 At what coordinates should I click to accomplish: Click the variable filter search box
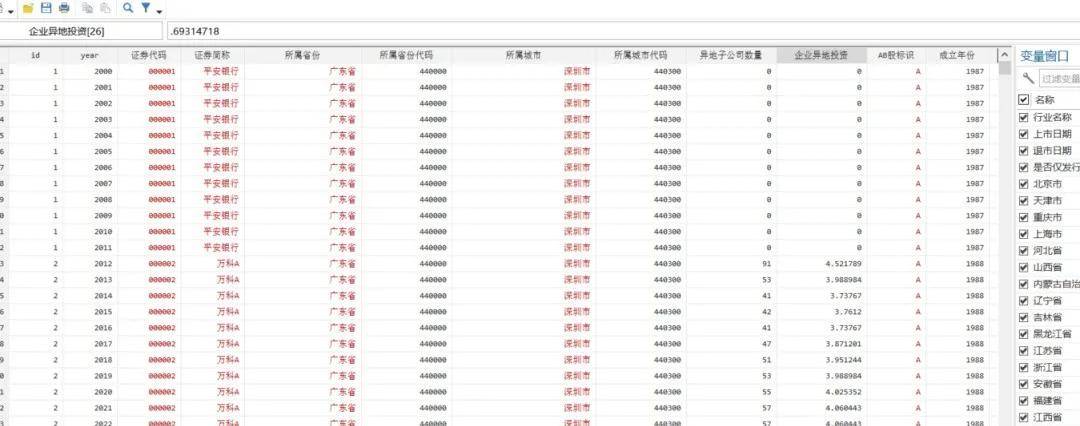click(x=1059, y=79)
